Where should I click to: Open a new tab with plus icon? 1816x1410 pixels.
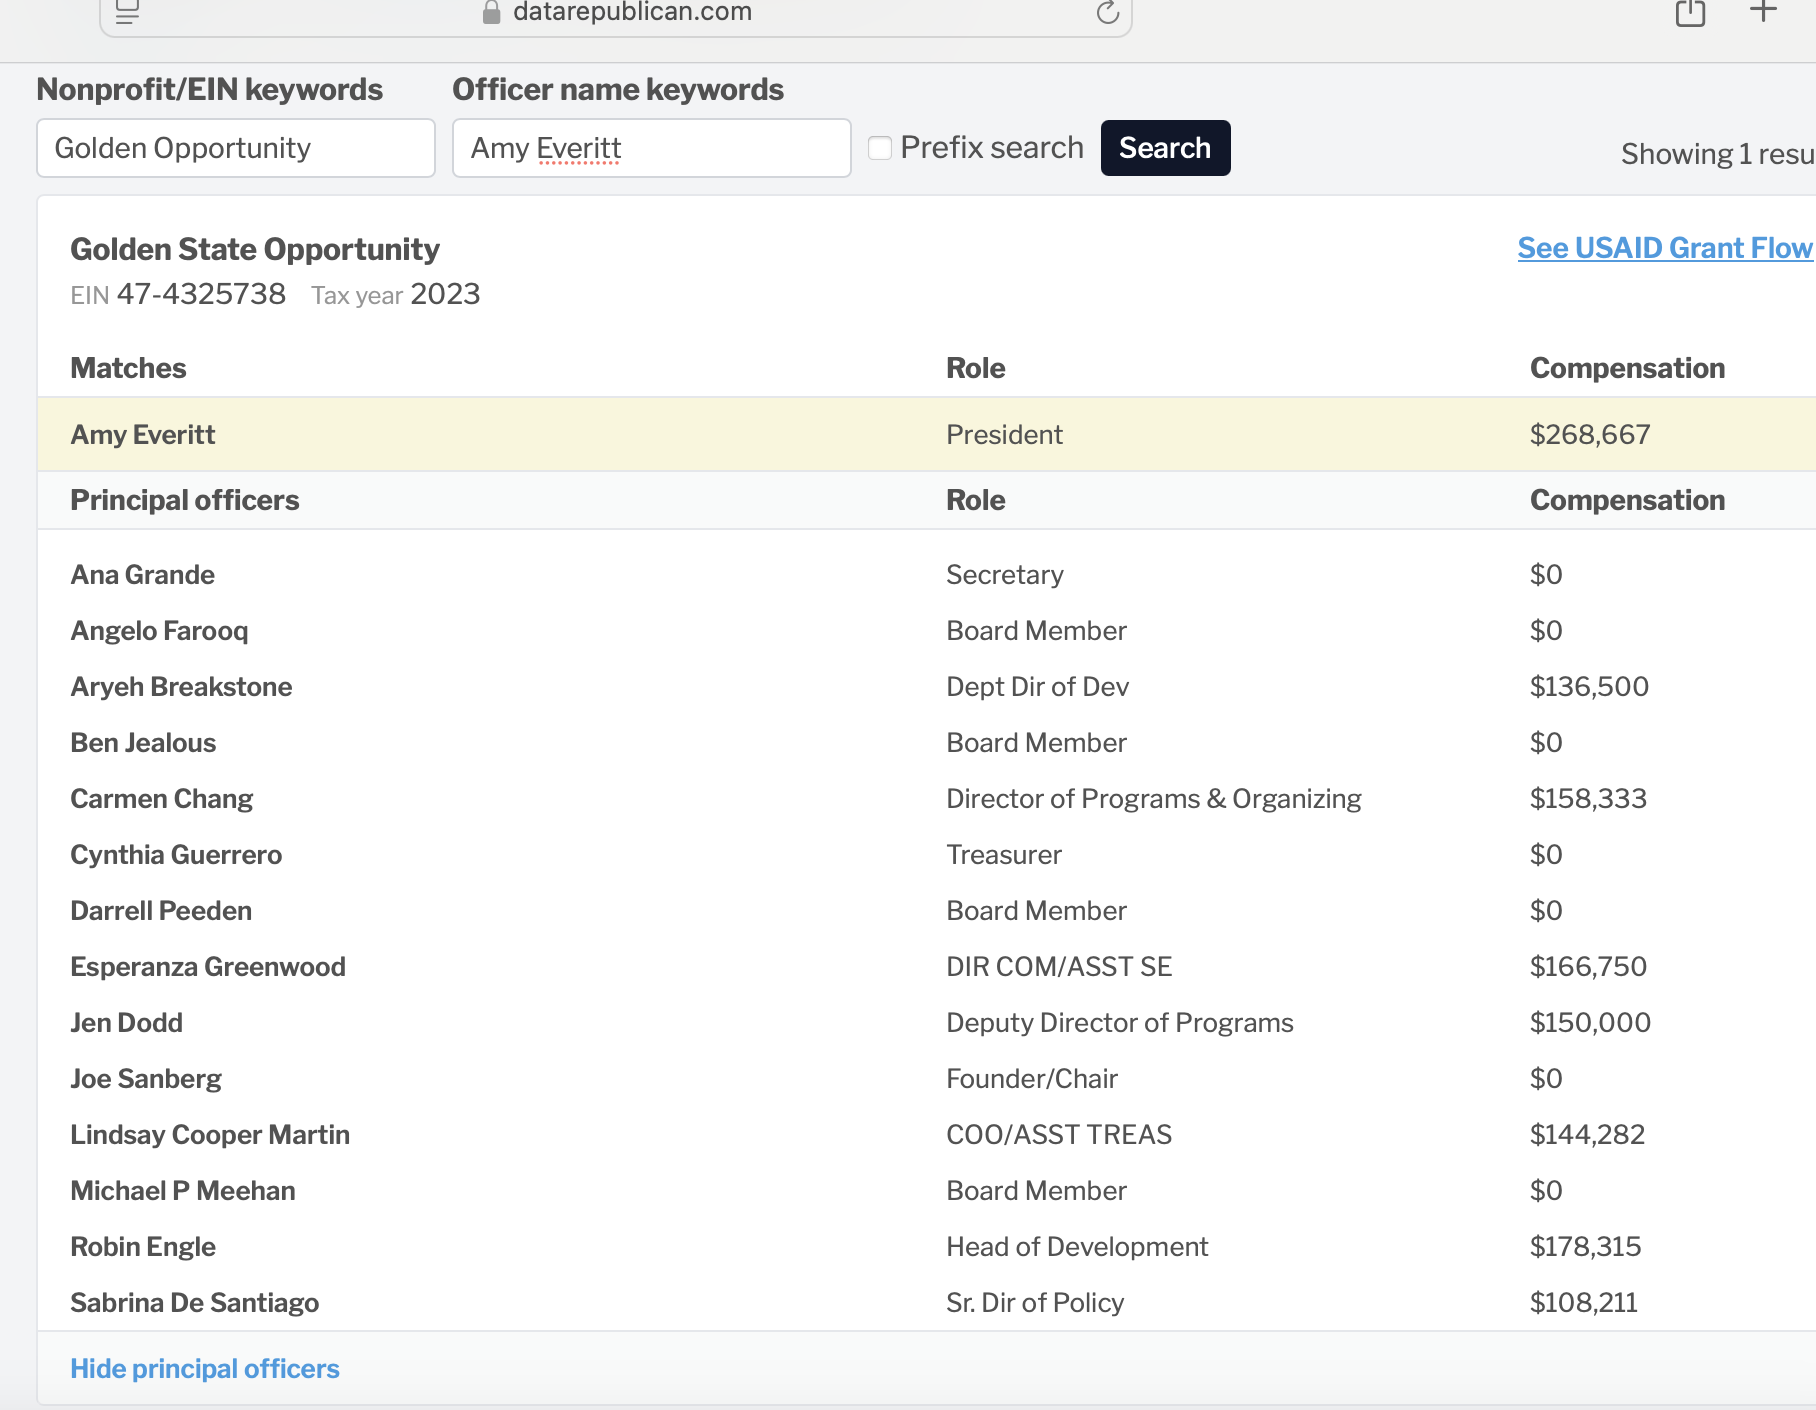coord(1763,12)
